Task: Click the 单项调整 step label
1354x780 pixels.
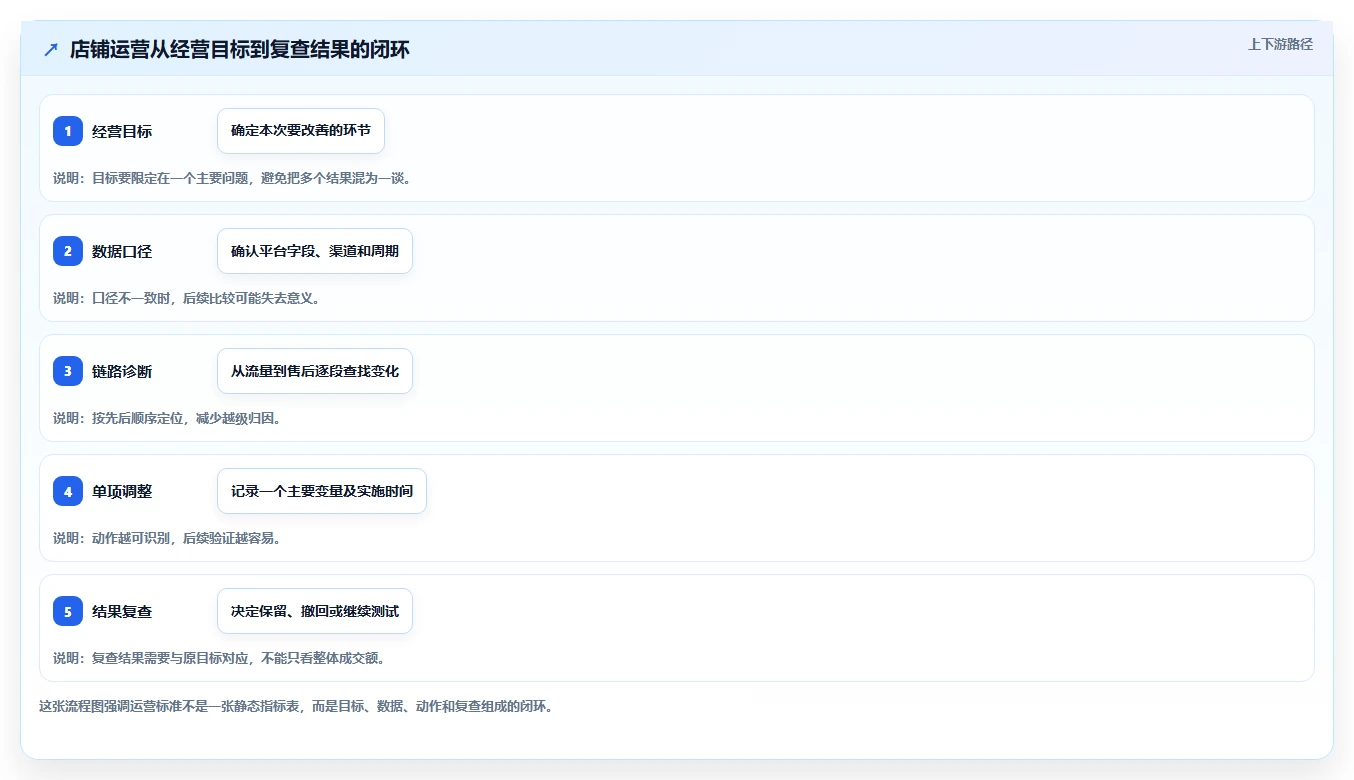Action: coord(122,491)
